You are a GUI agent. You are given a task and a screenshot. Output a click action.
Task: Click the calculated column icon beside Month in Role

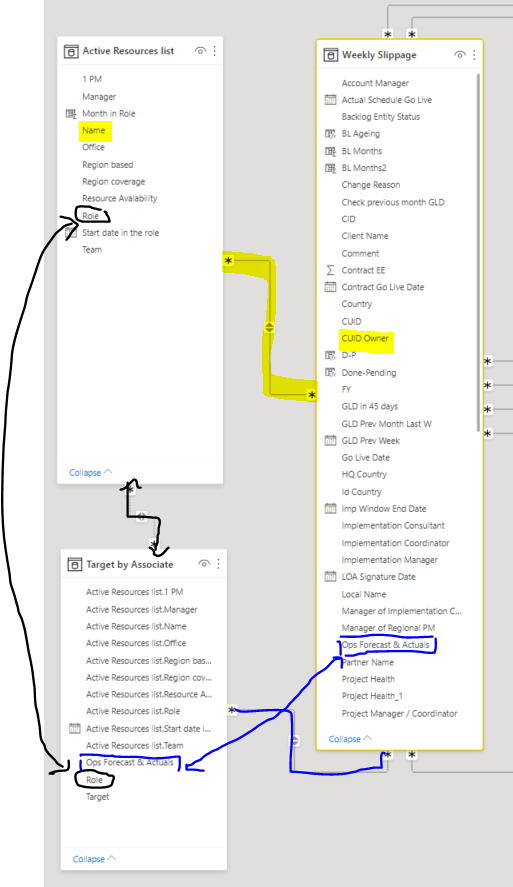point(71,114)
